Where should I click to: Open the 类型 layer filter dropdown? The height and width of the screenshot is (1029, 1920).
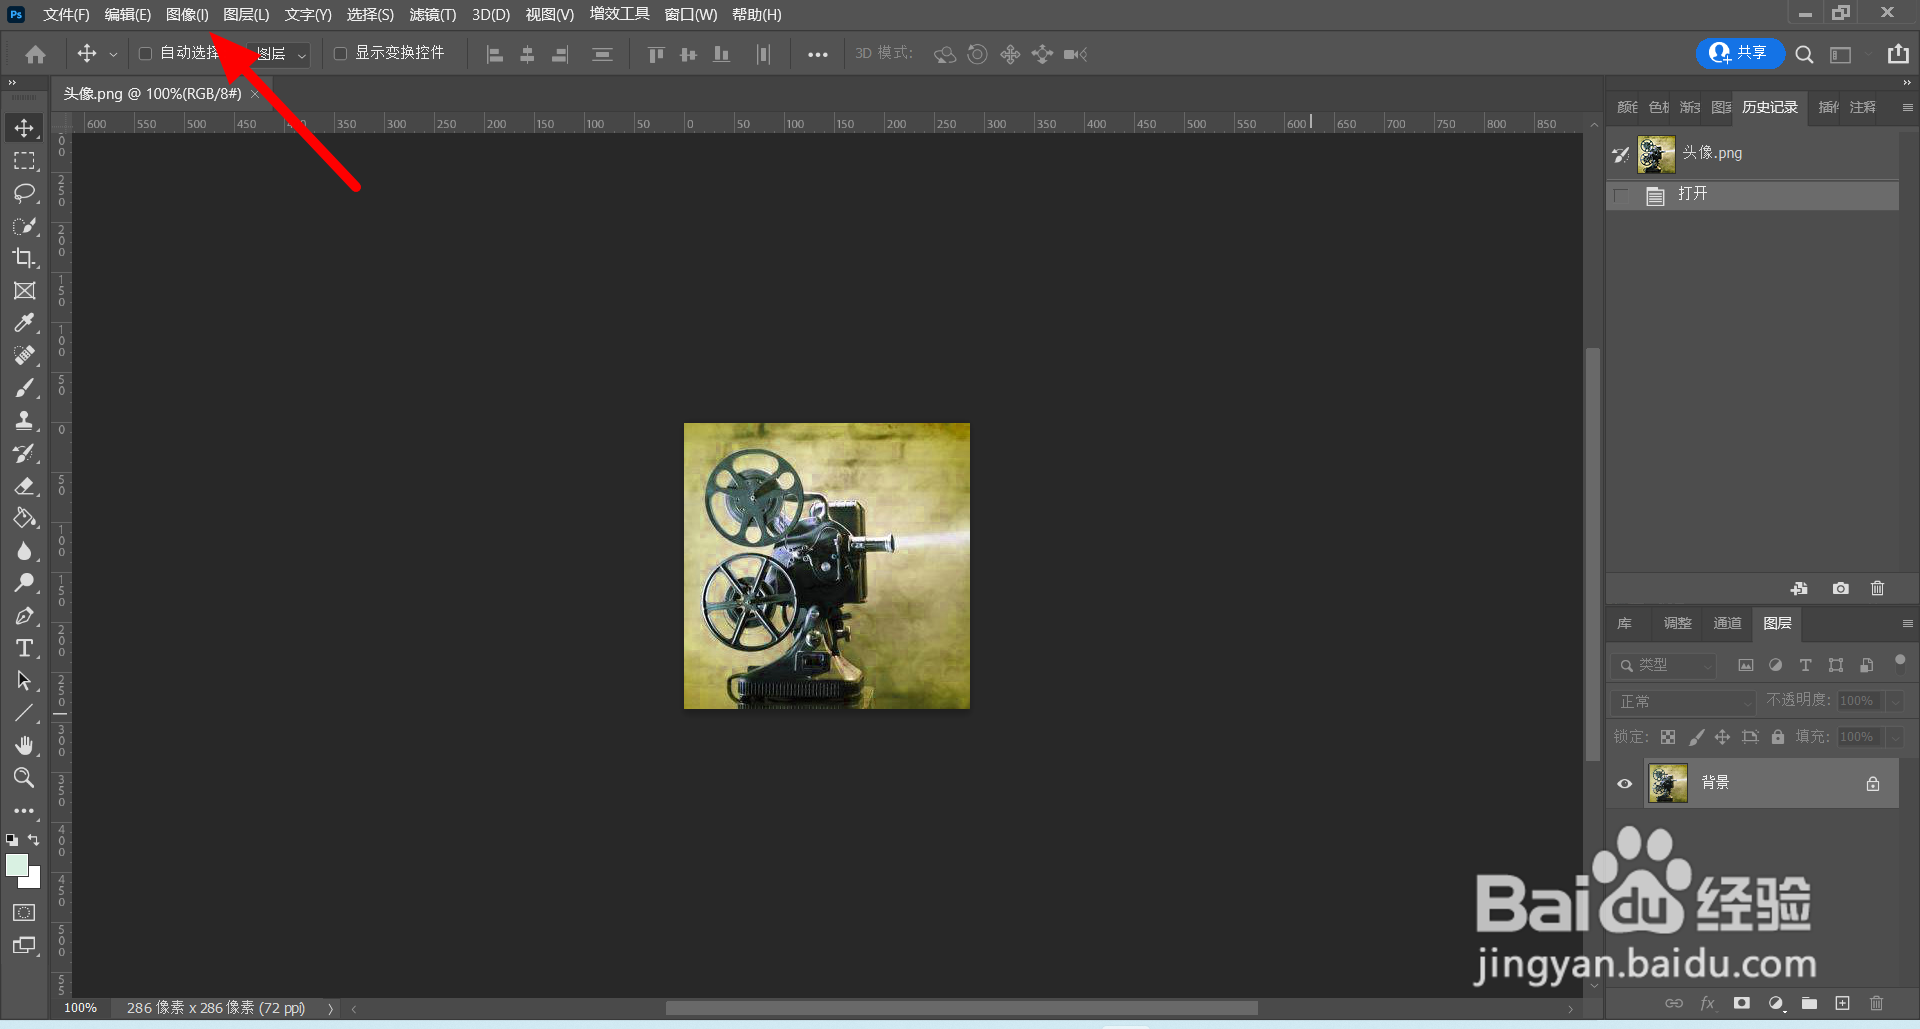(x=1664, y=665)
